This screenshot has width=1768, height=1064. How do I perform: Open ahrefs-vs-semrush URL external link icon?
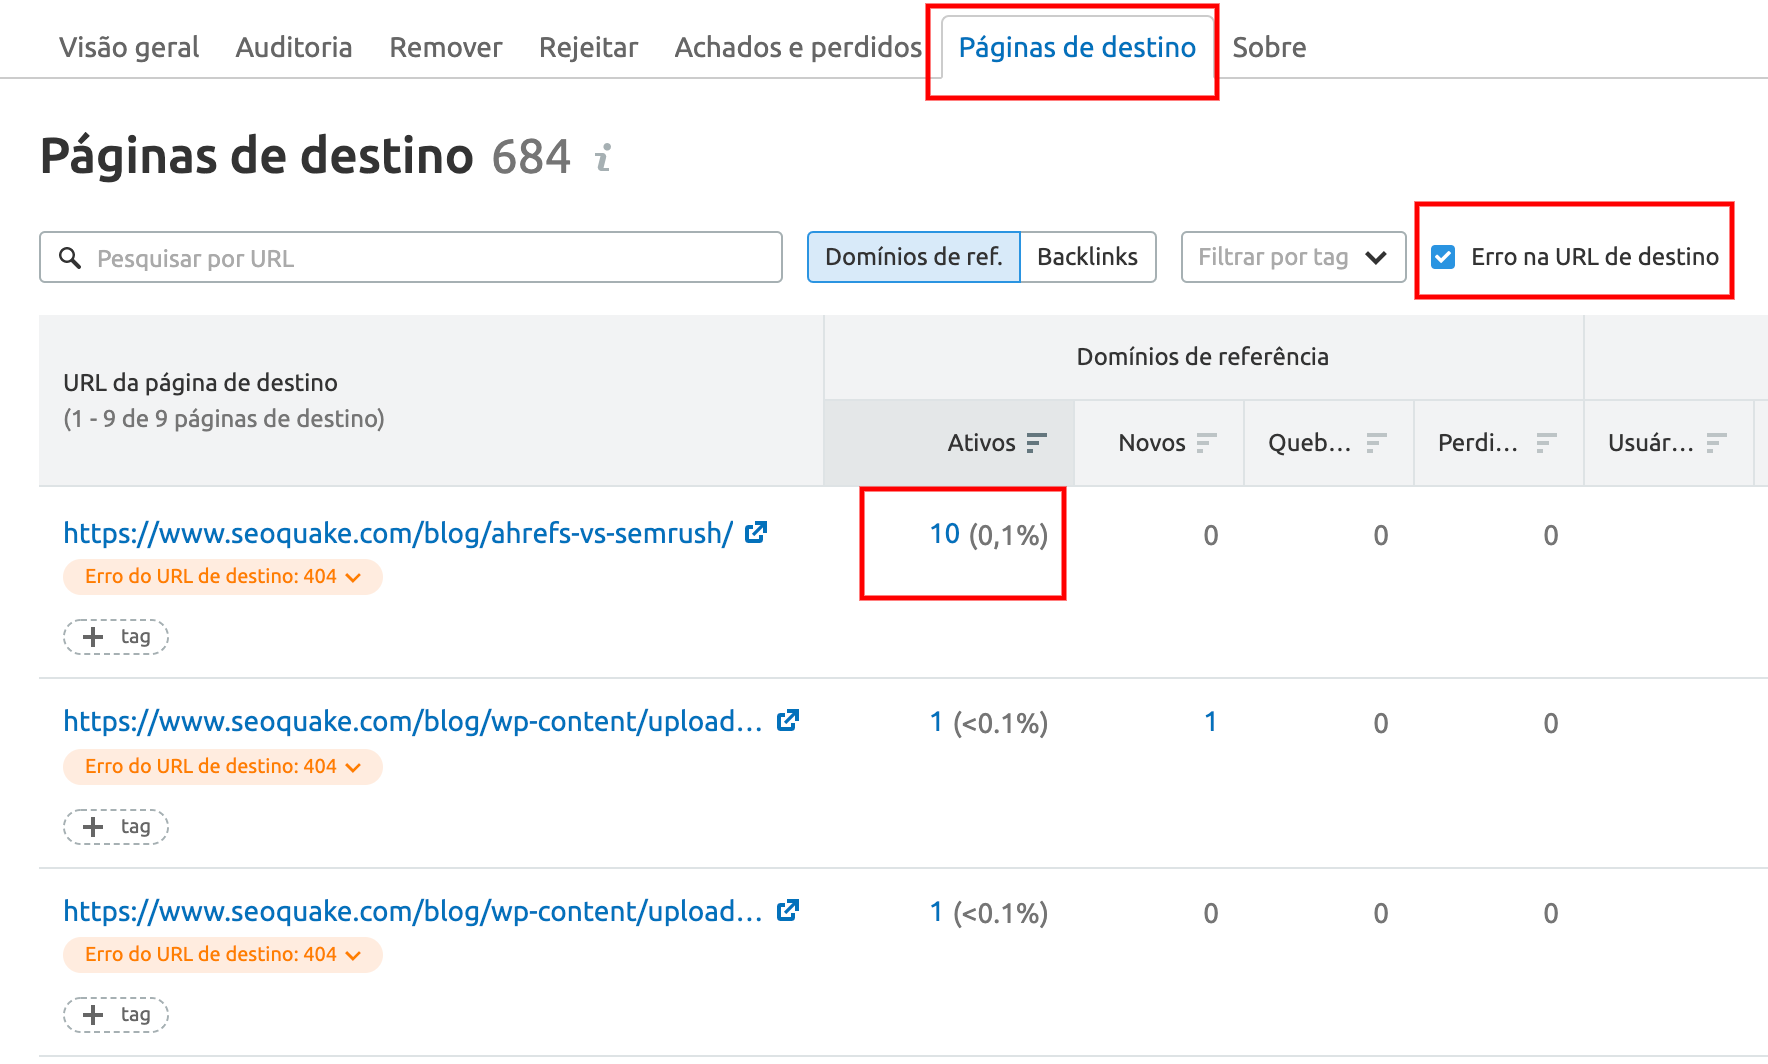tap(756, 533)
